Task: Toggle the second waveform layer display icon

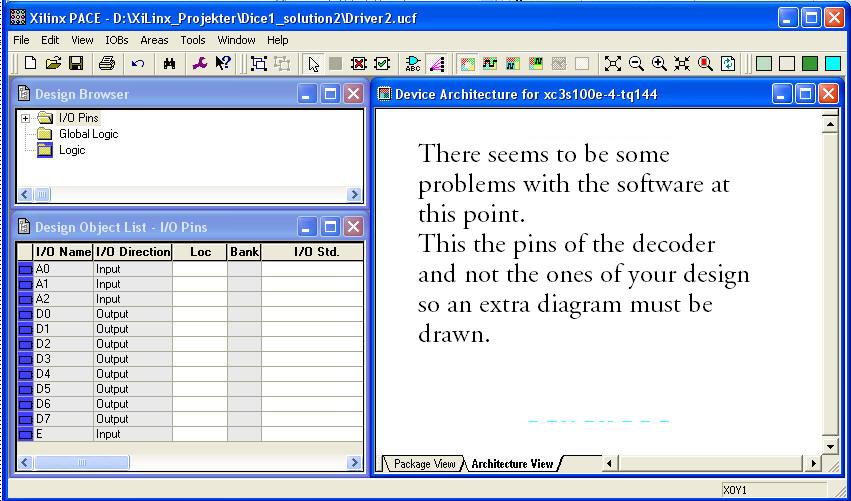Action: (490, 64)
